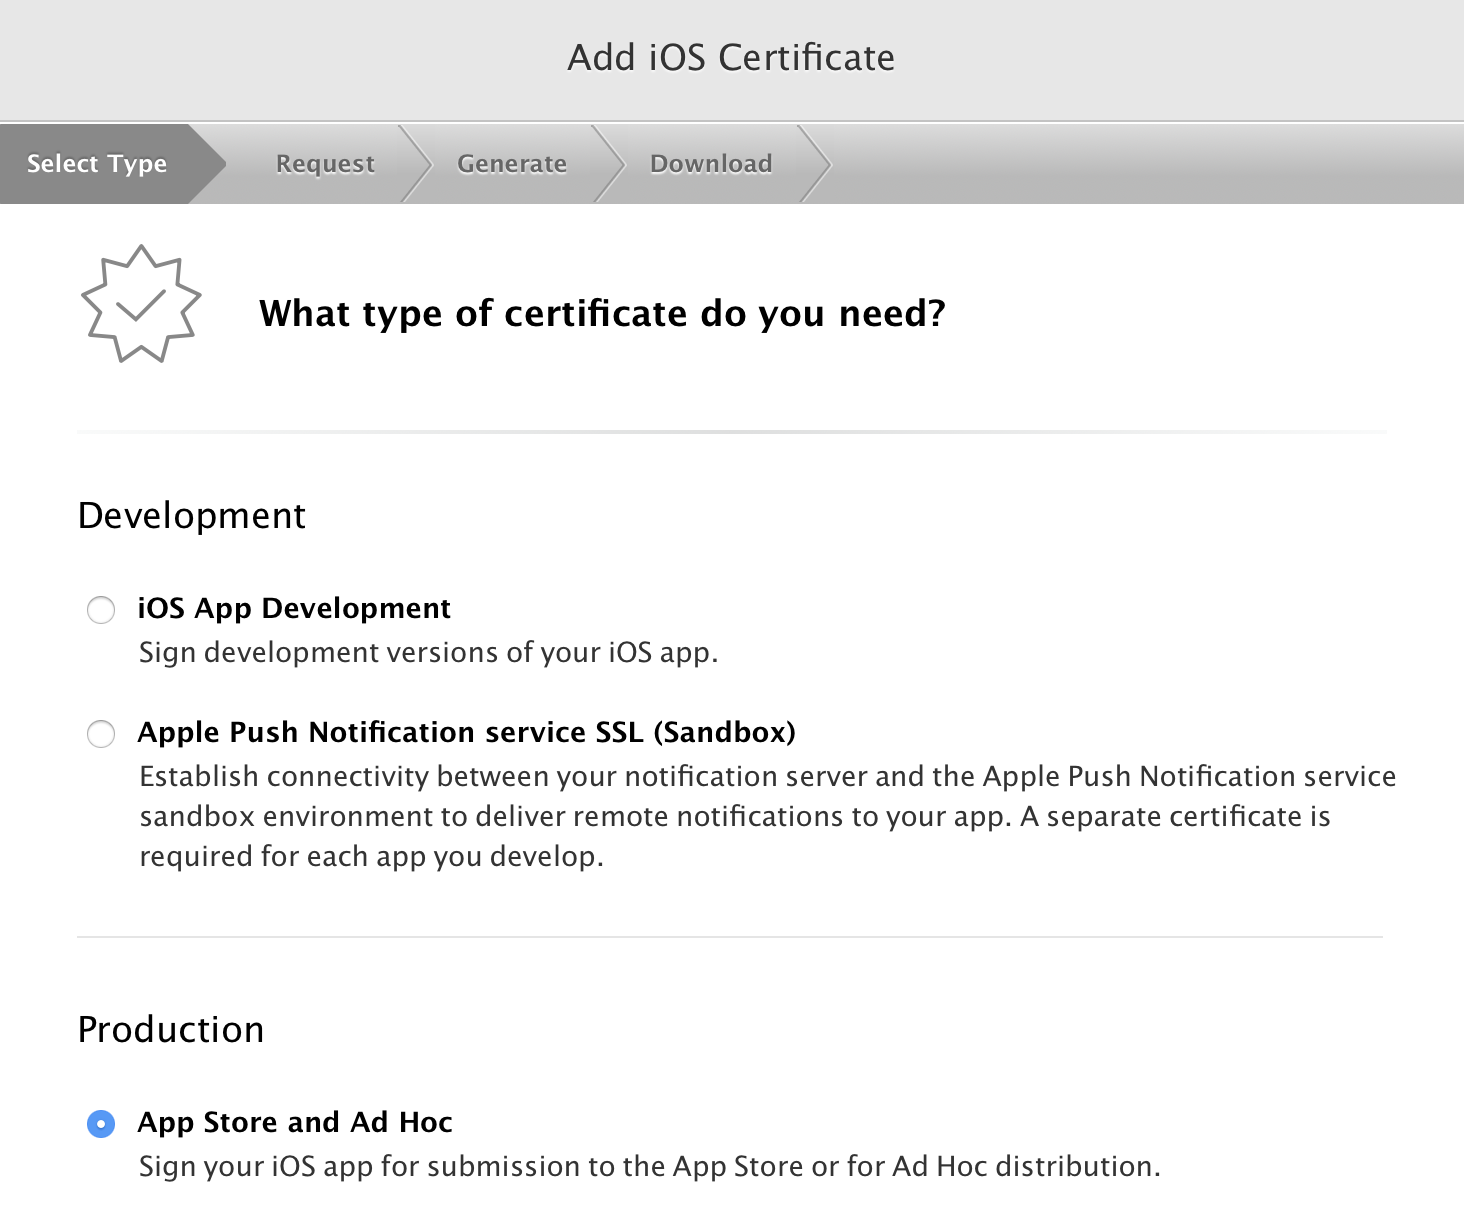
Task: Click the Apple Push Notification service SSL (Sandbox) label
Action: coord(466,733)
